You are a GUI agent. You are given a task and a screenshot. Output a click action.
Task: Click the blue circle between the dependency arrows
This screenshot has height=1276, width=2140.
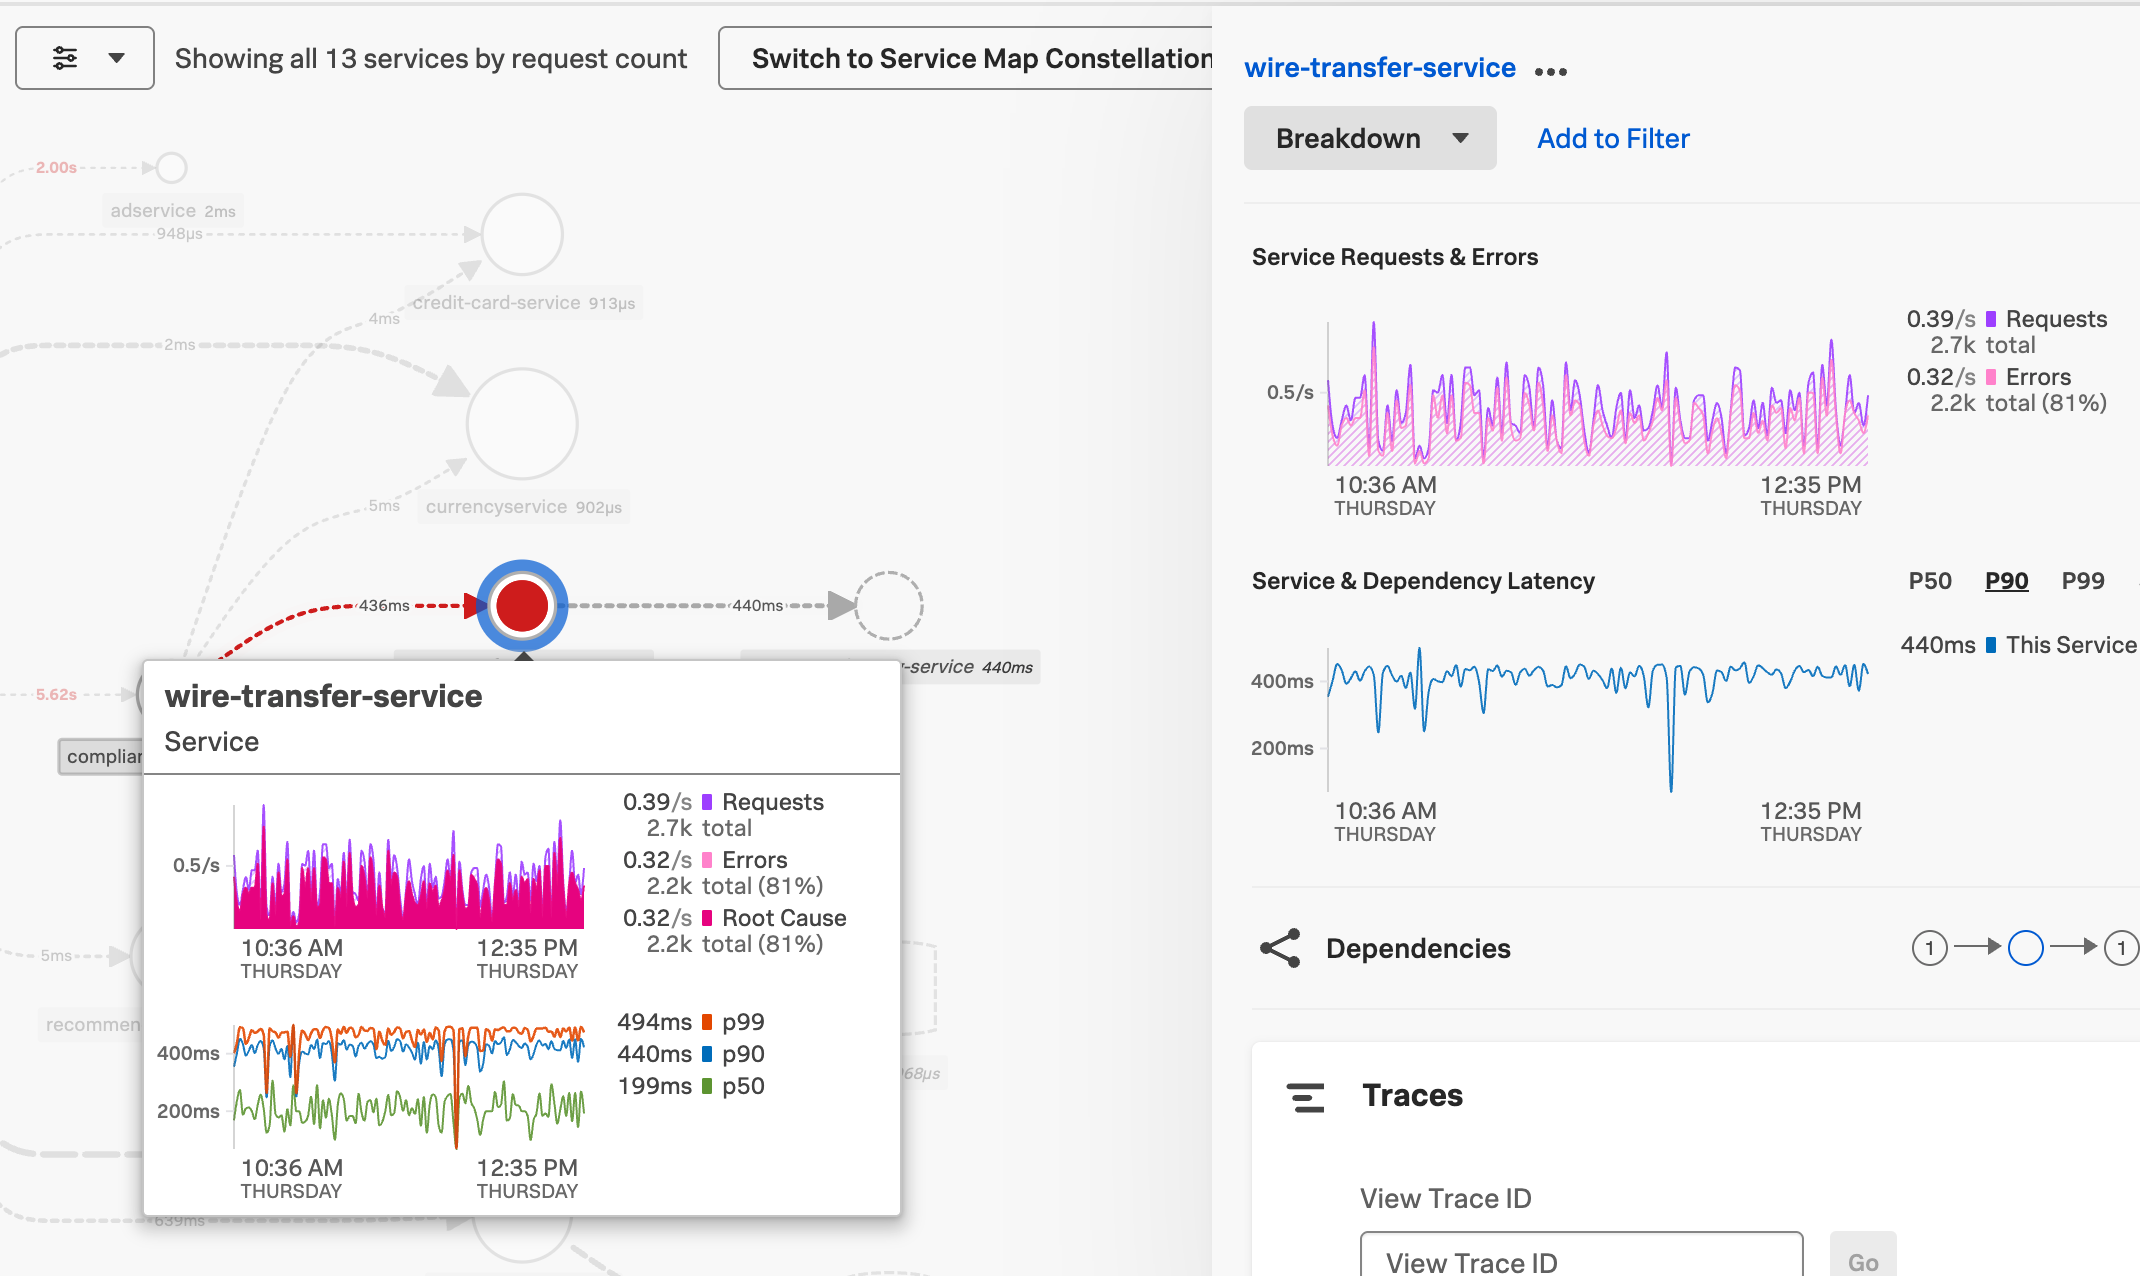[x=2025, y=948]
